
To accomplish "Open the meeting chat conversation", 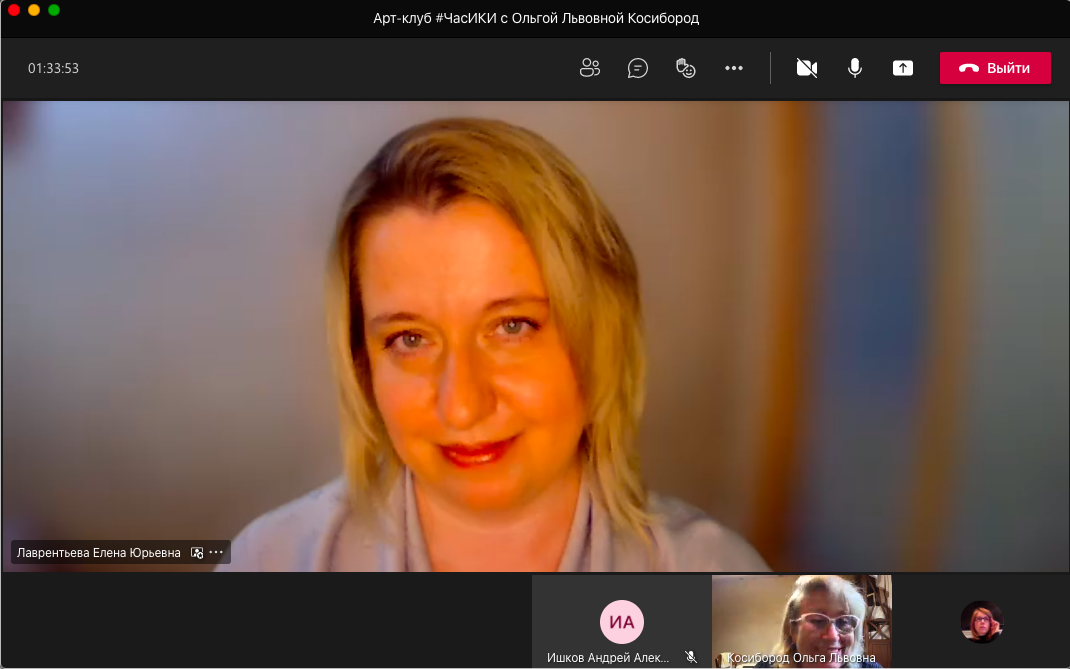I will 638,68.
